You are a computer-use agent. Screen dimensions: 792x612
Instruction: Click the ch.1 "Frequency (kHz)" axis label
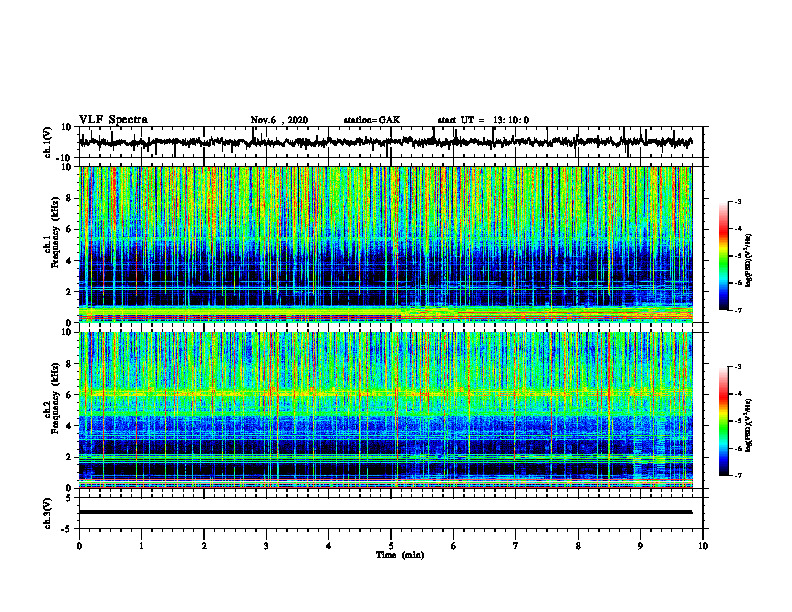pos(55,233)
